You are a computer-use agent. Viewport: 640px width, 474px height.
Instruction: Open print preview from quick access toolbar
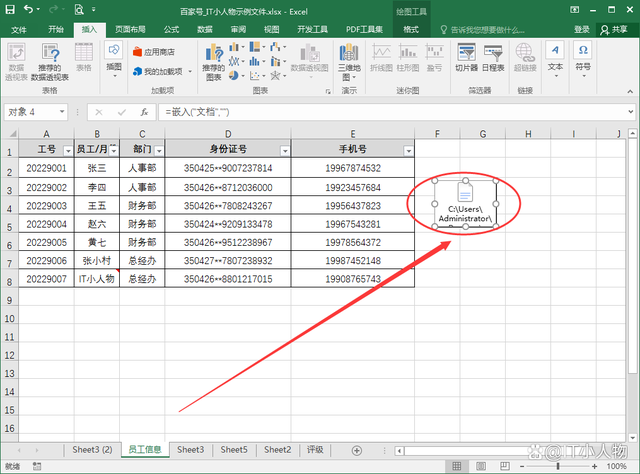(79, 9)
